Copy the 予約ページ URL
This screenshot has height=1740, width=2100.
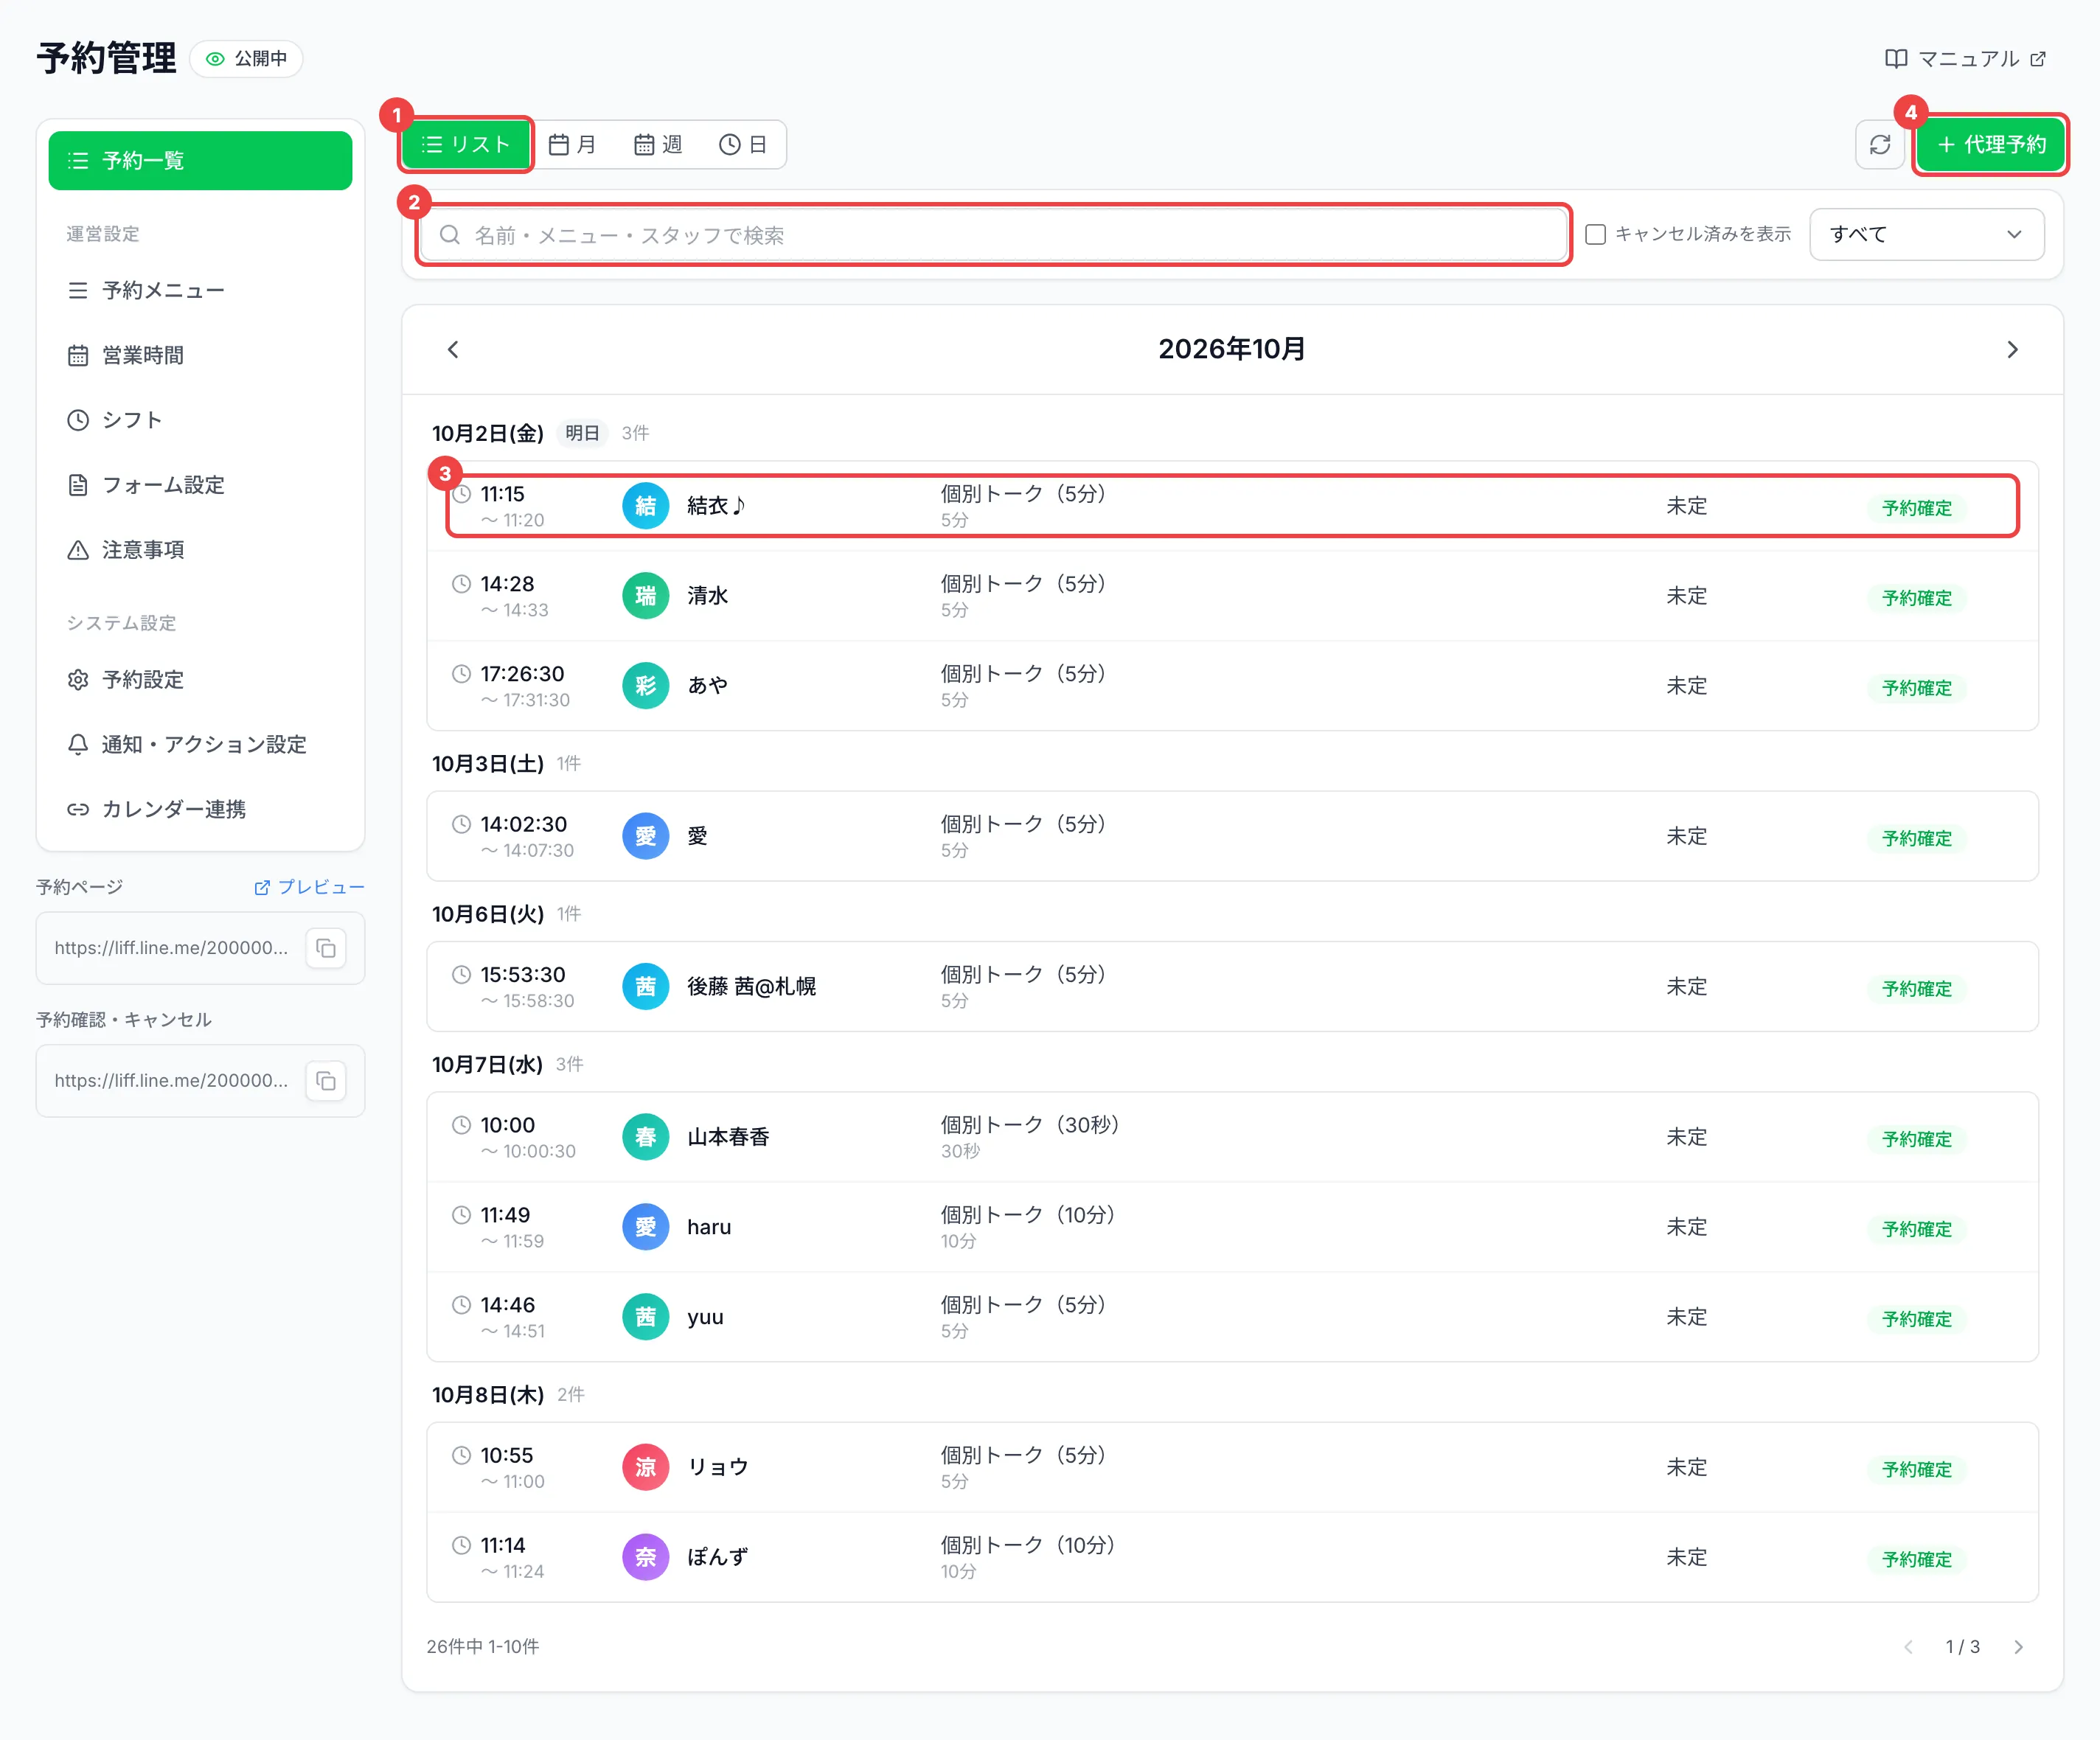coord(326,948)
